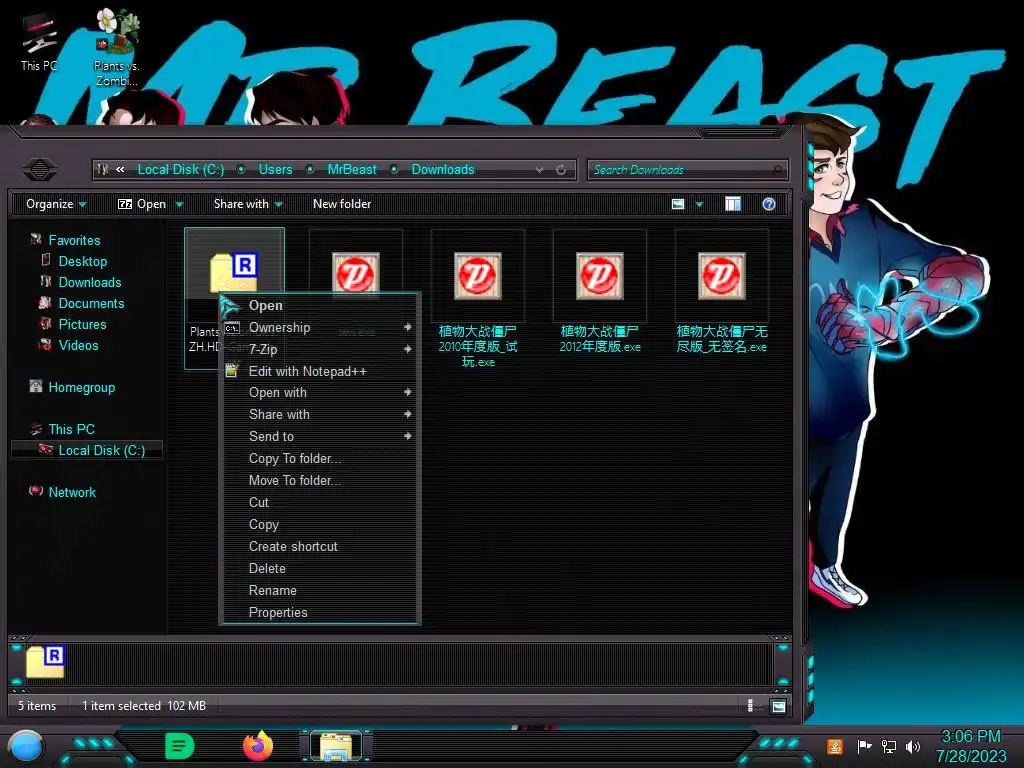Select Copy from the context menu

(320, 524)
